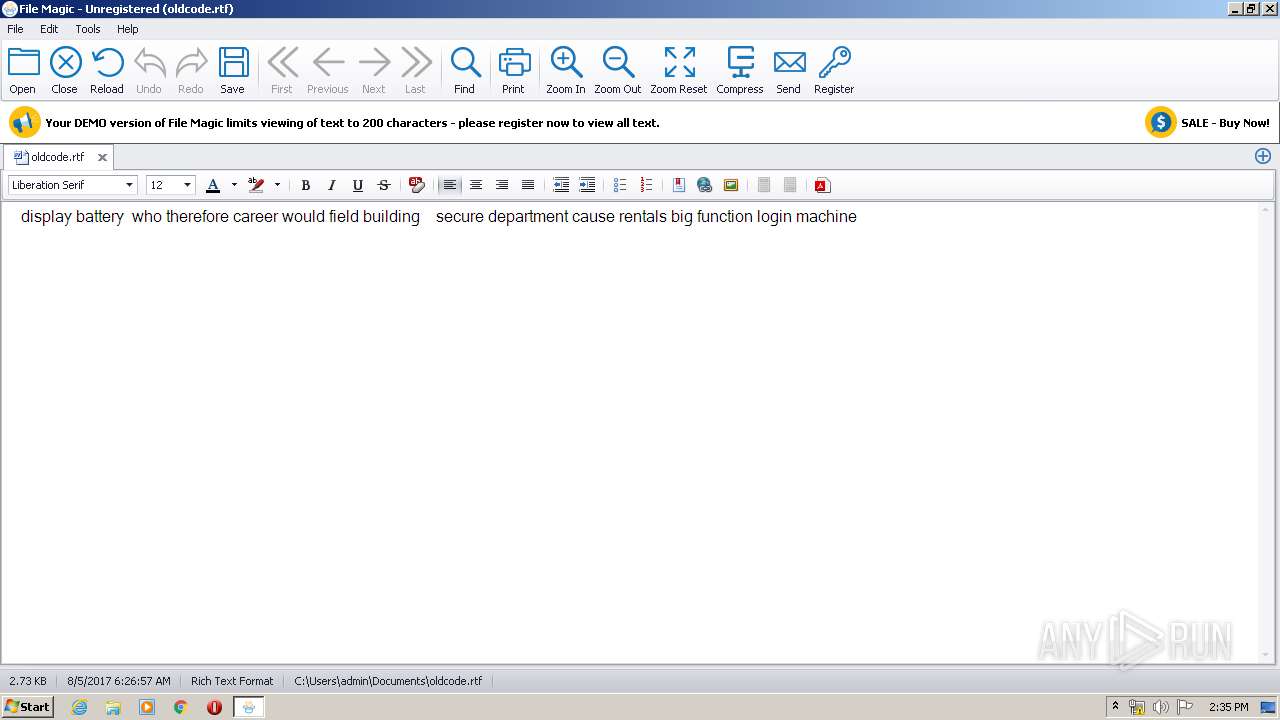This screenshot has height=720, width=1280.
Task: Close the oldcode.rtf tab
Action: pyautogui.click(x=102, y=157)
